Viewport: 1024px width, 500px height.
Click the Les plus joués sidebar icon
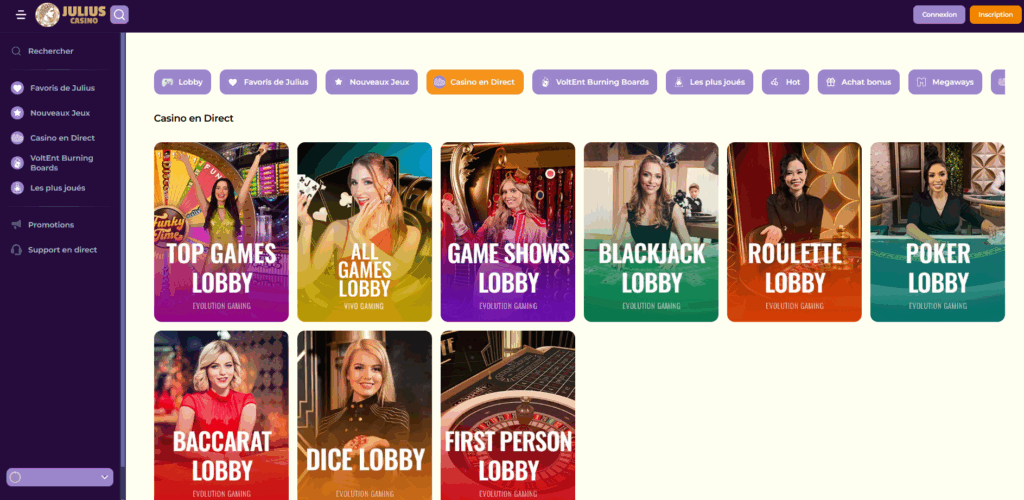tap(18, 188)
